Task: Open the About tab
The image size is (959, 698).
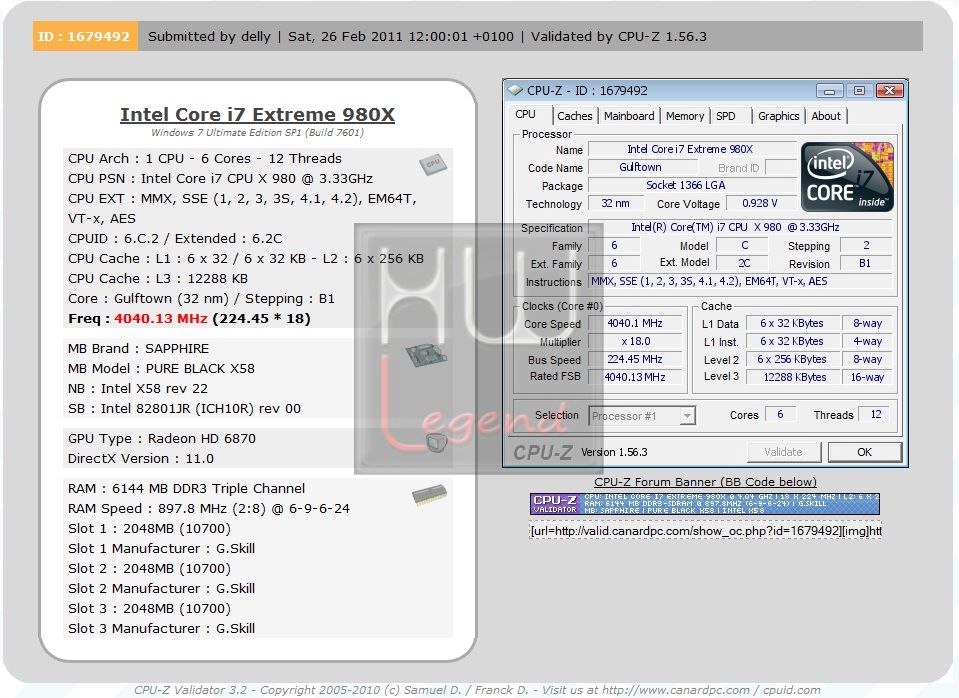Action: coord(826,116)
